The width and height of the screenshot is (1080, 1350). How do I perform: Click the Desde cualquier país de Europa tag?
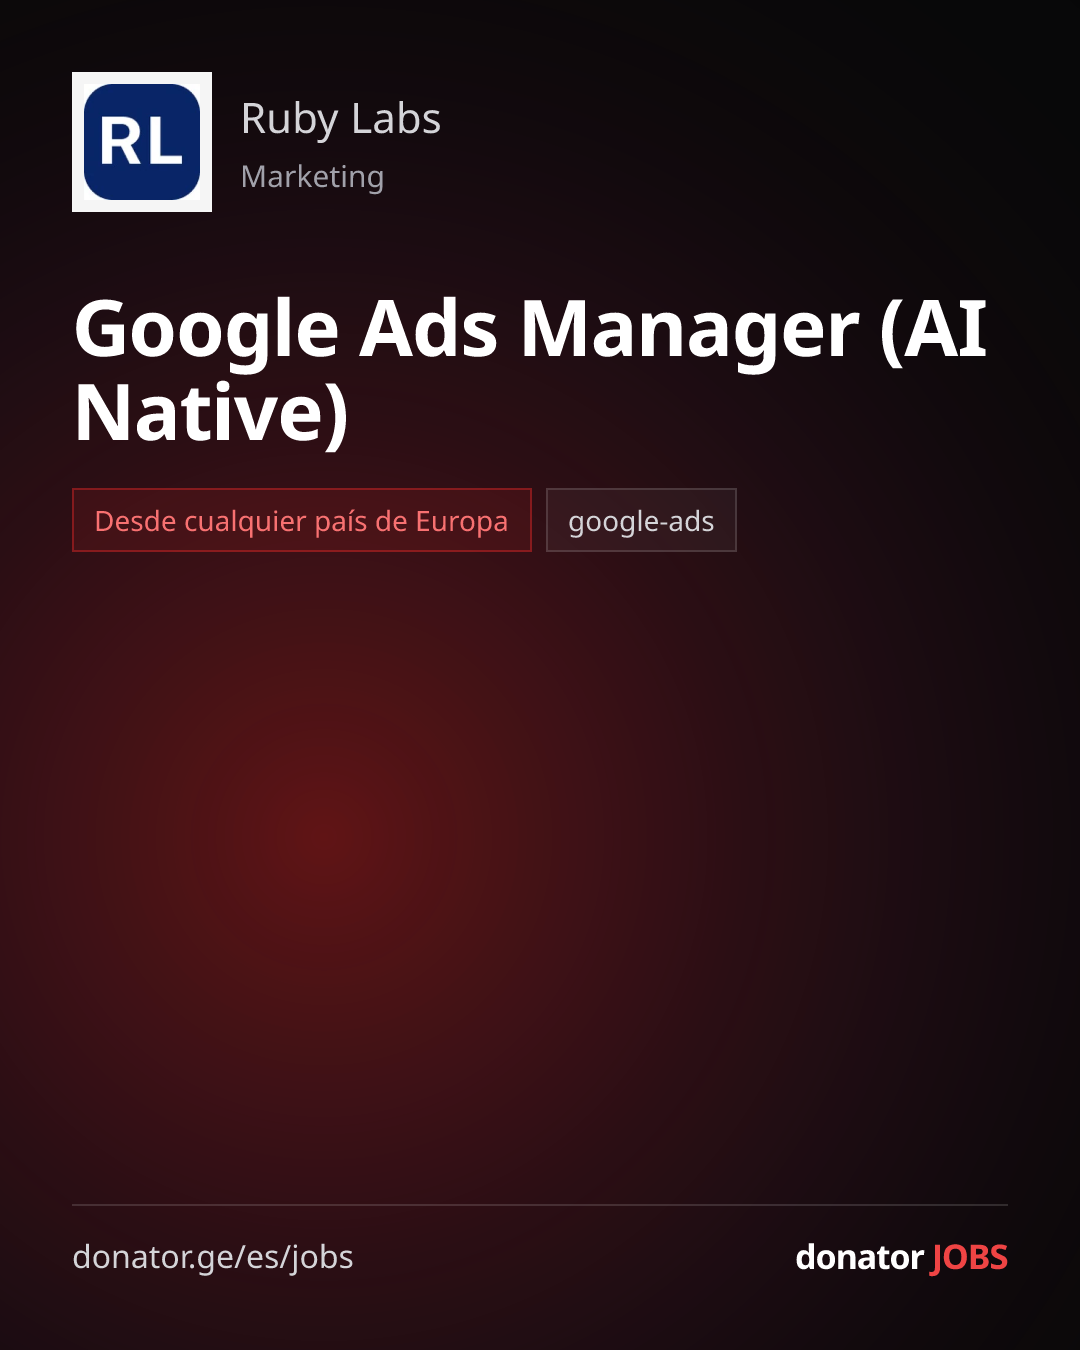(302, 520)
